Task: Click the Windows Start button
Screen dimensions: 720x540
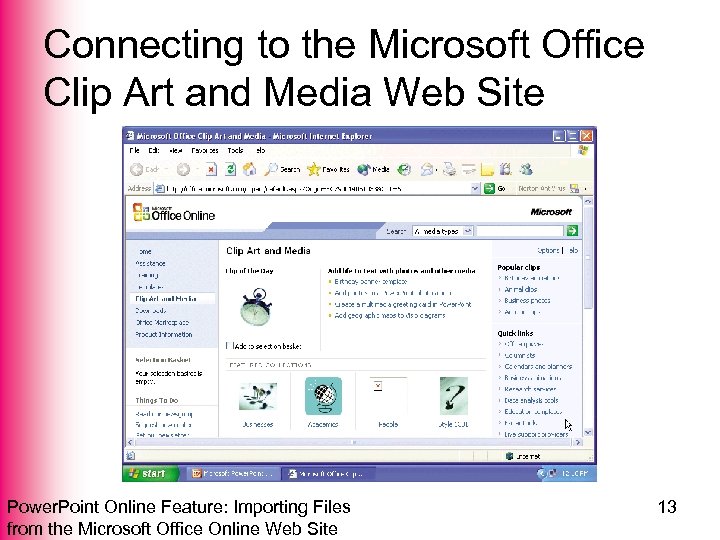Action: [x=151, y=473]
